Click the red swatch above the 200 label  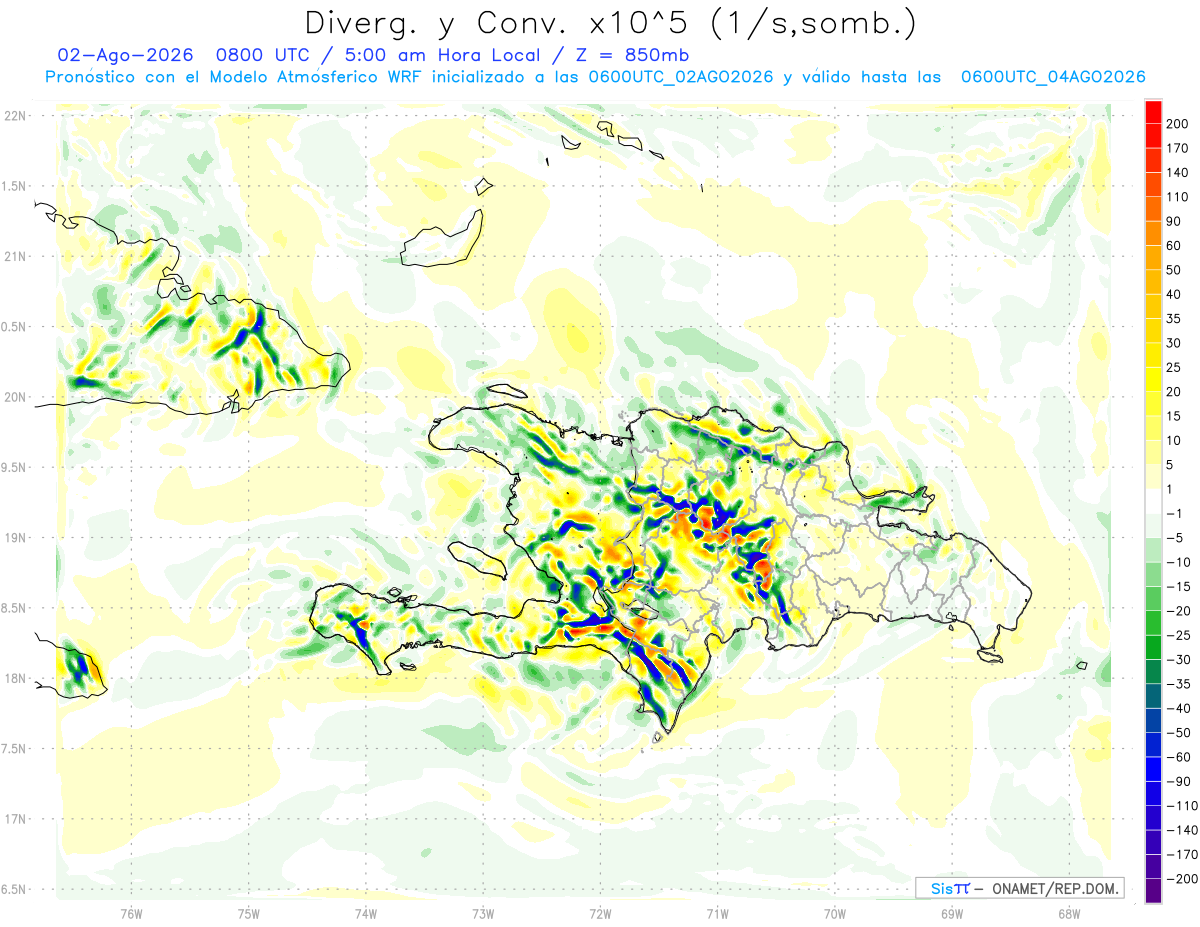(x=1153, y=111)
